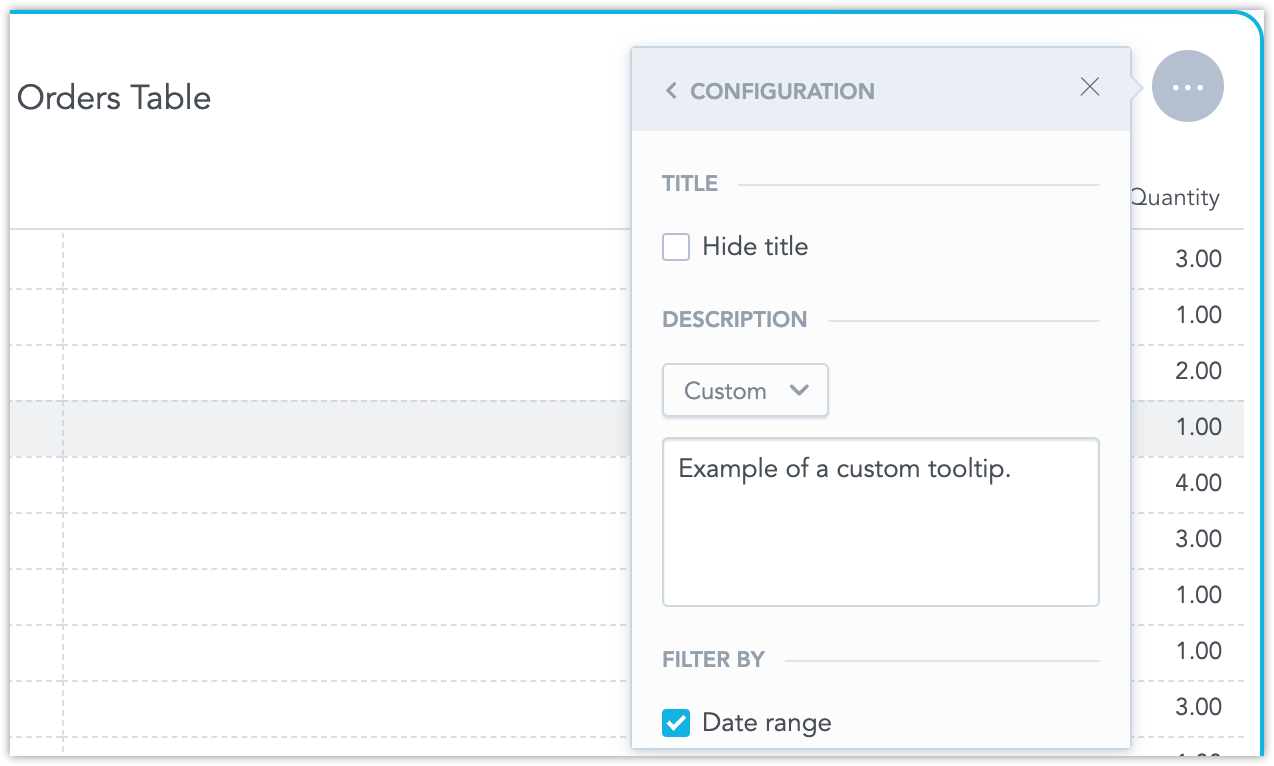Select the Orders Table title
The height and width of the screenshot is (766, 1274).
114,98
